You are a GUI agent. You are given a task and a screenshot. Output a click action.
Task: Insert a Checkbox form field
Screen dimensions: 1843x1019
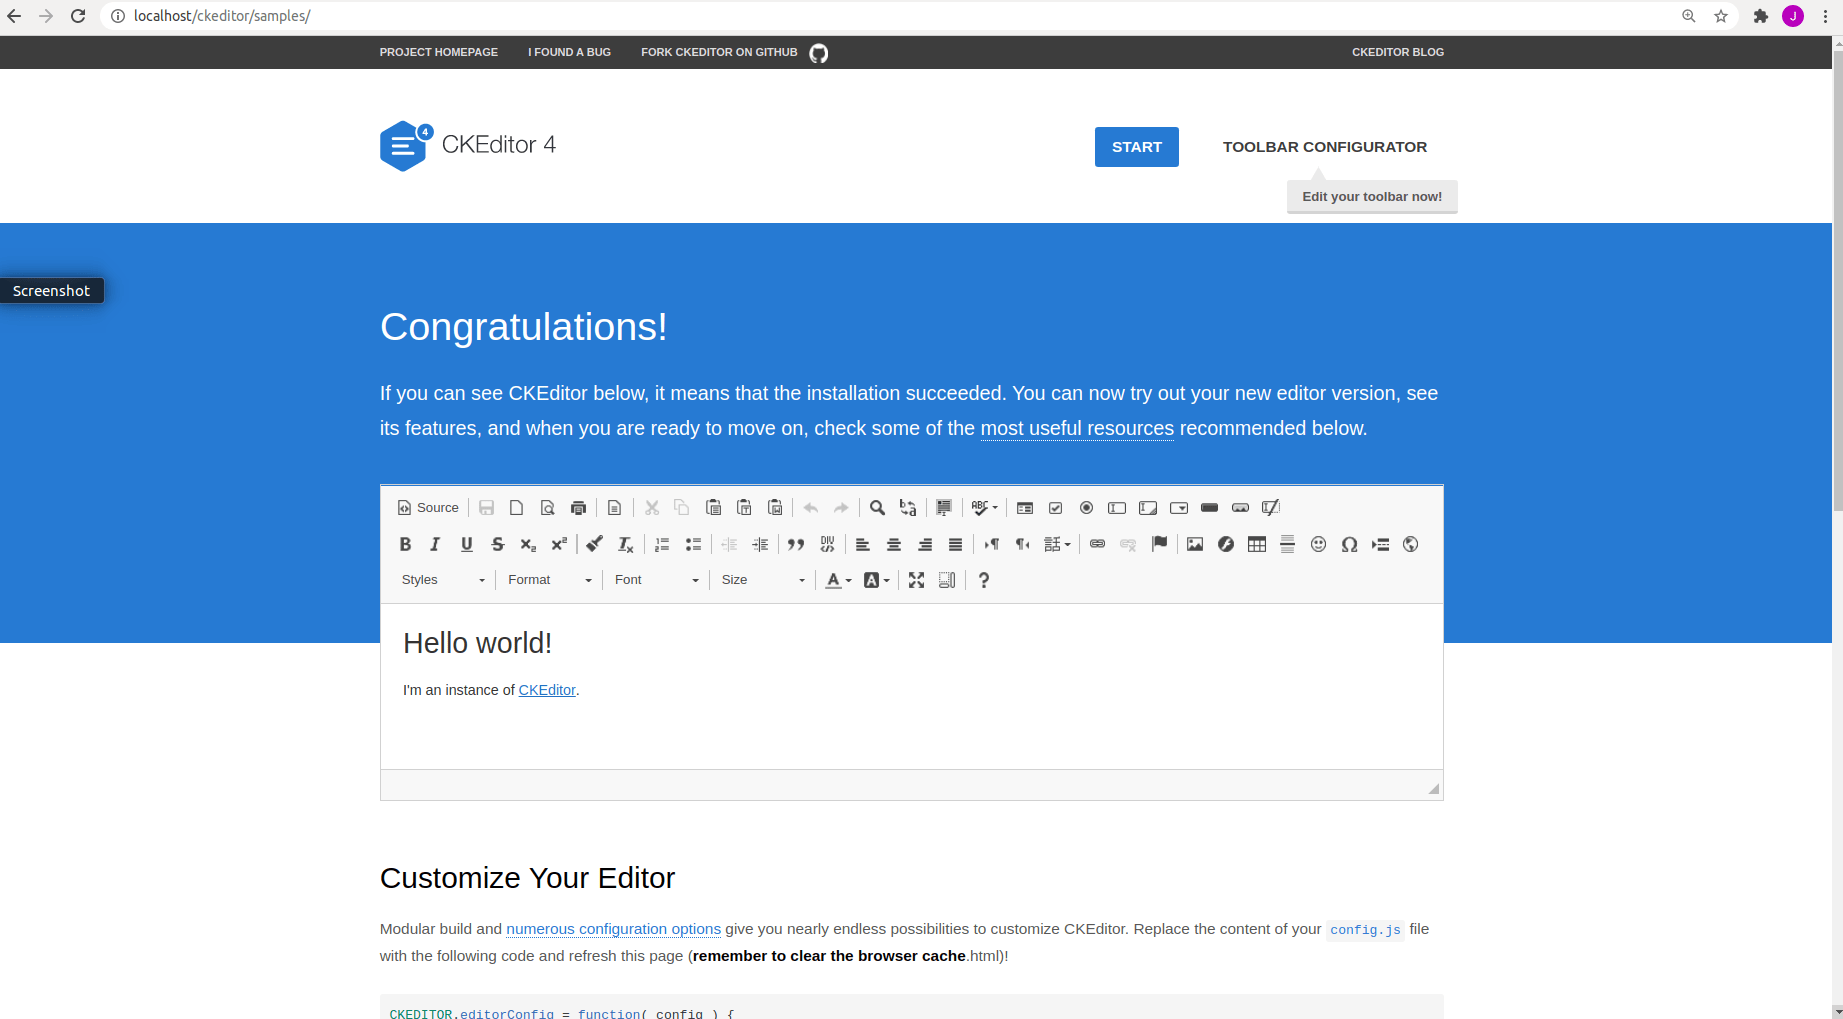tap(1056, 508)
